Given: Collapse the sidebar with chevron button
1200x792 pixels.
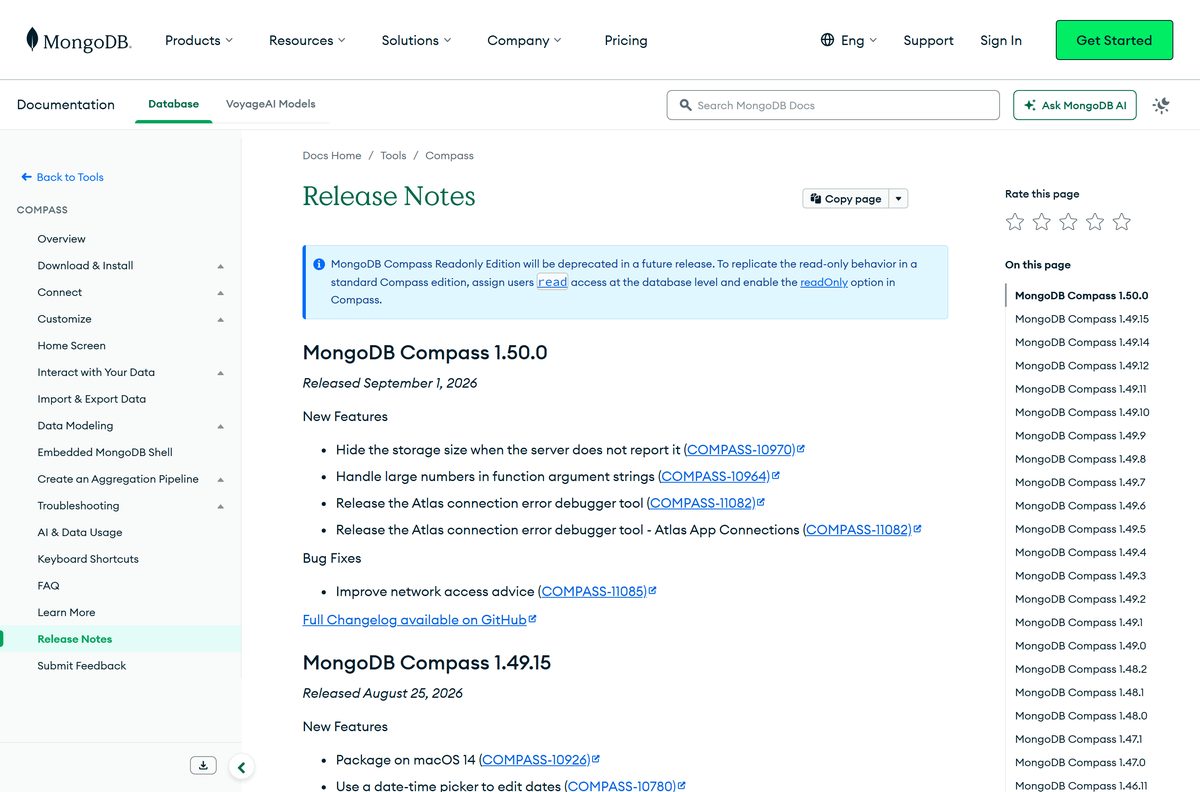Looking at the screenshot, I should click(241, 768).
